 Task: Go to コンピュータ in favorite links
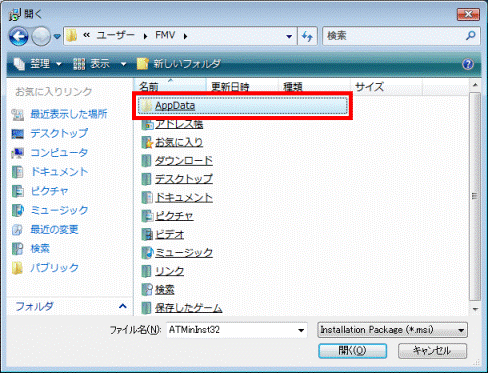tap(59, 153)
